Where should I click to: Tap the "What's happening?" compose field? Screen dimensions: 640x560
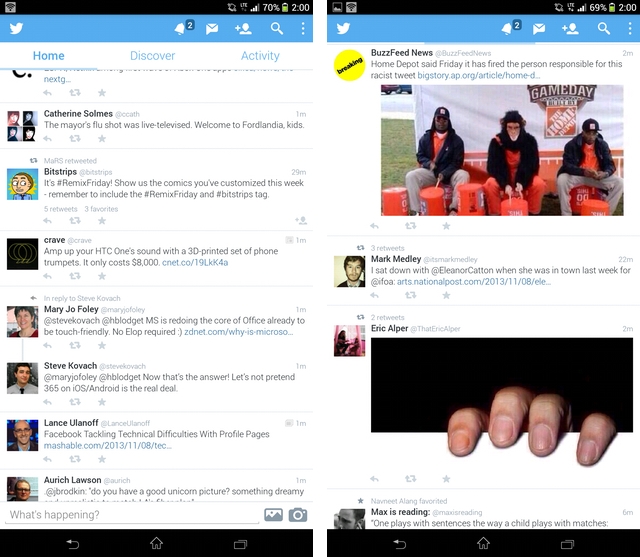pos(130,515)
